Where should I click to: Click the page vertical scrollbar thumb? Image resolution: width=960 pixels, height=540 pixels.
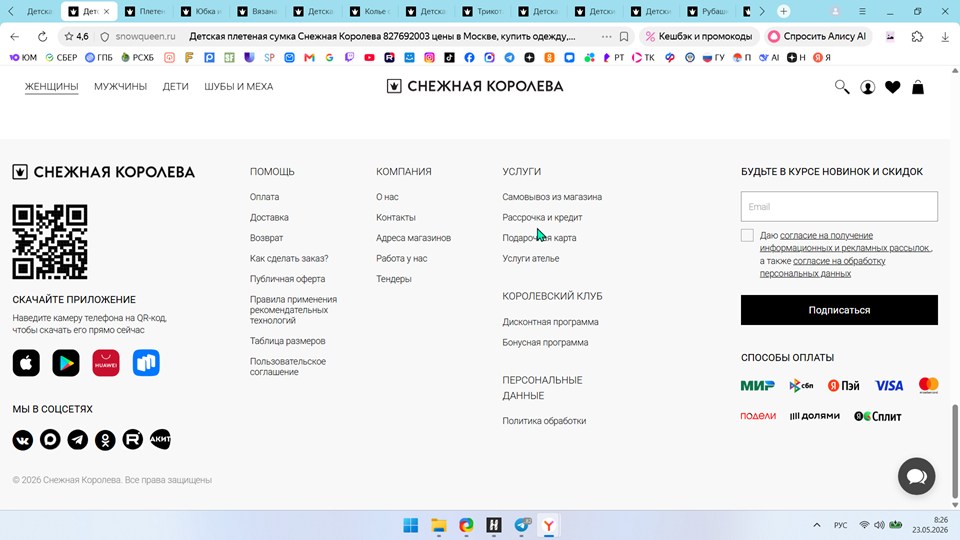pyautogui.click(x=954, y=451)
